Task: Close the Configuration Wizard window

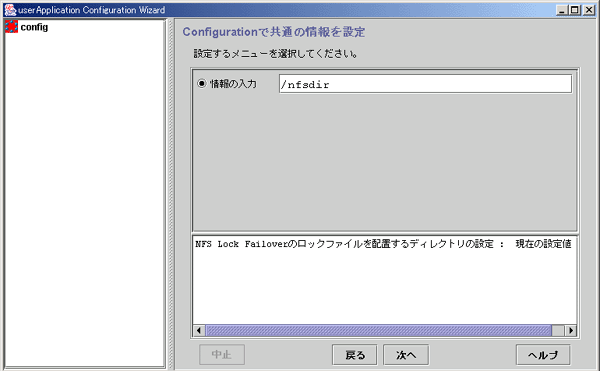Action: (589, 10)
